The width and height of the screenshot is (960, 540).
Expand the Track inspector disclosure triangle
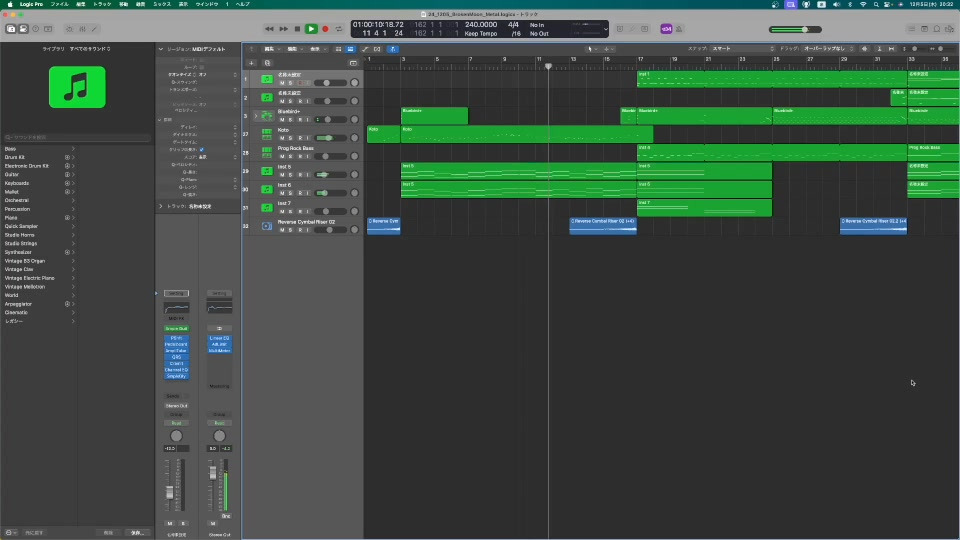point(161,206)
